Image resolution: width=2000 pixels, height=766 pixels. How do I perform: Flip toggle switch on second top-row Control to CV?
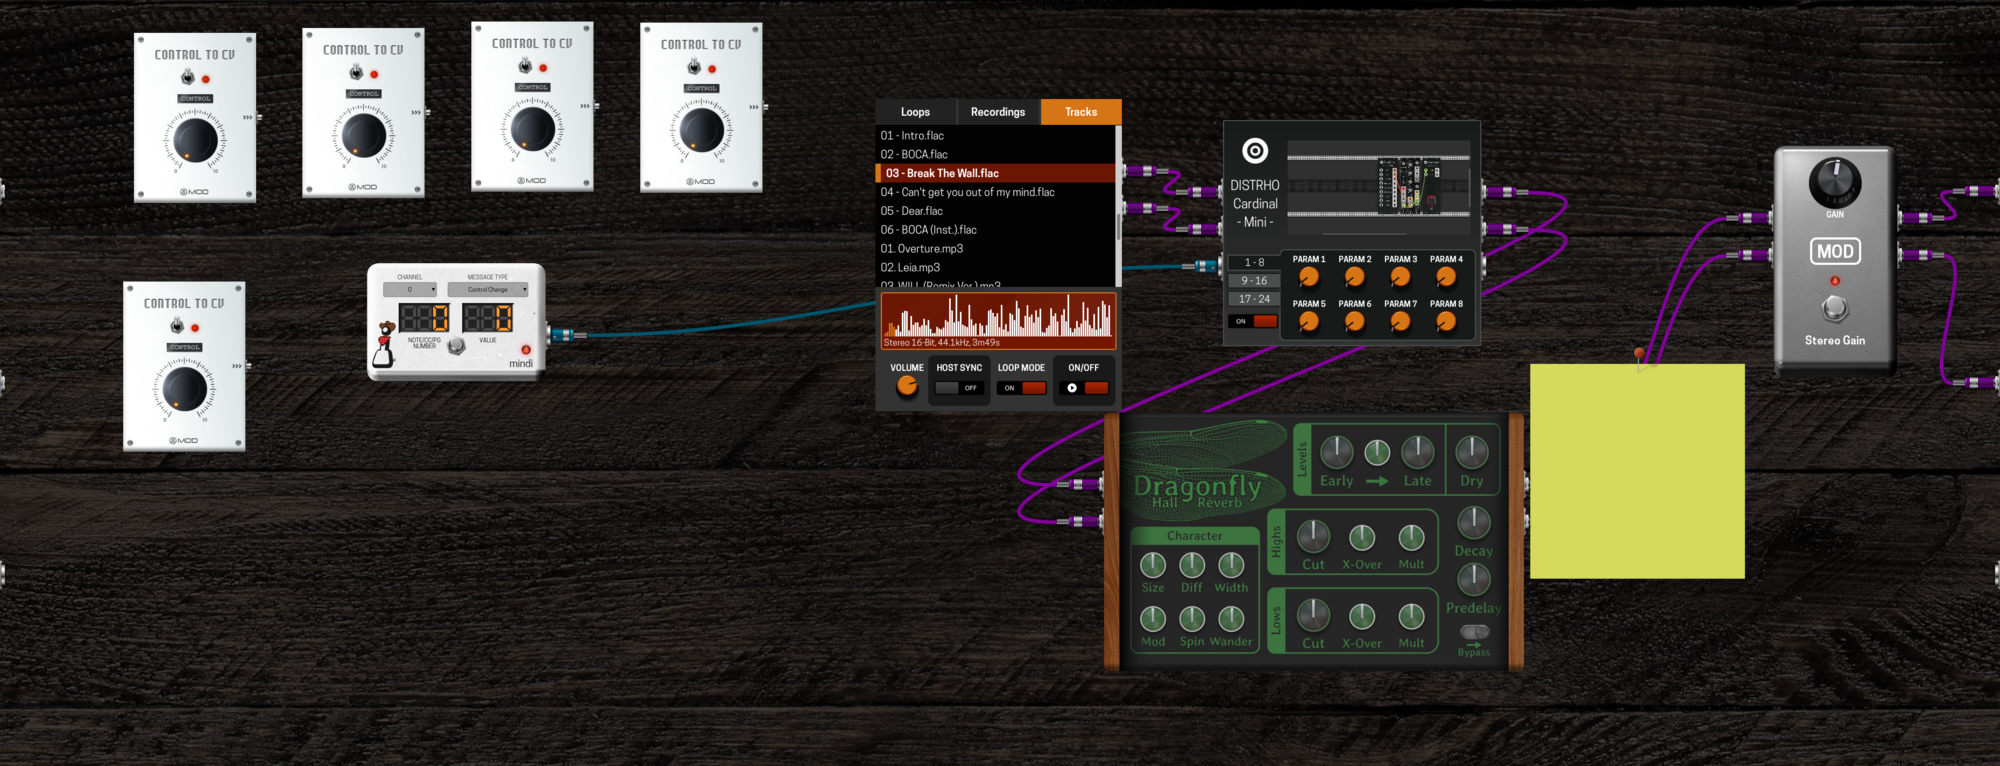click(x=356, y=72)
